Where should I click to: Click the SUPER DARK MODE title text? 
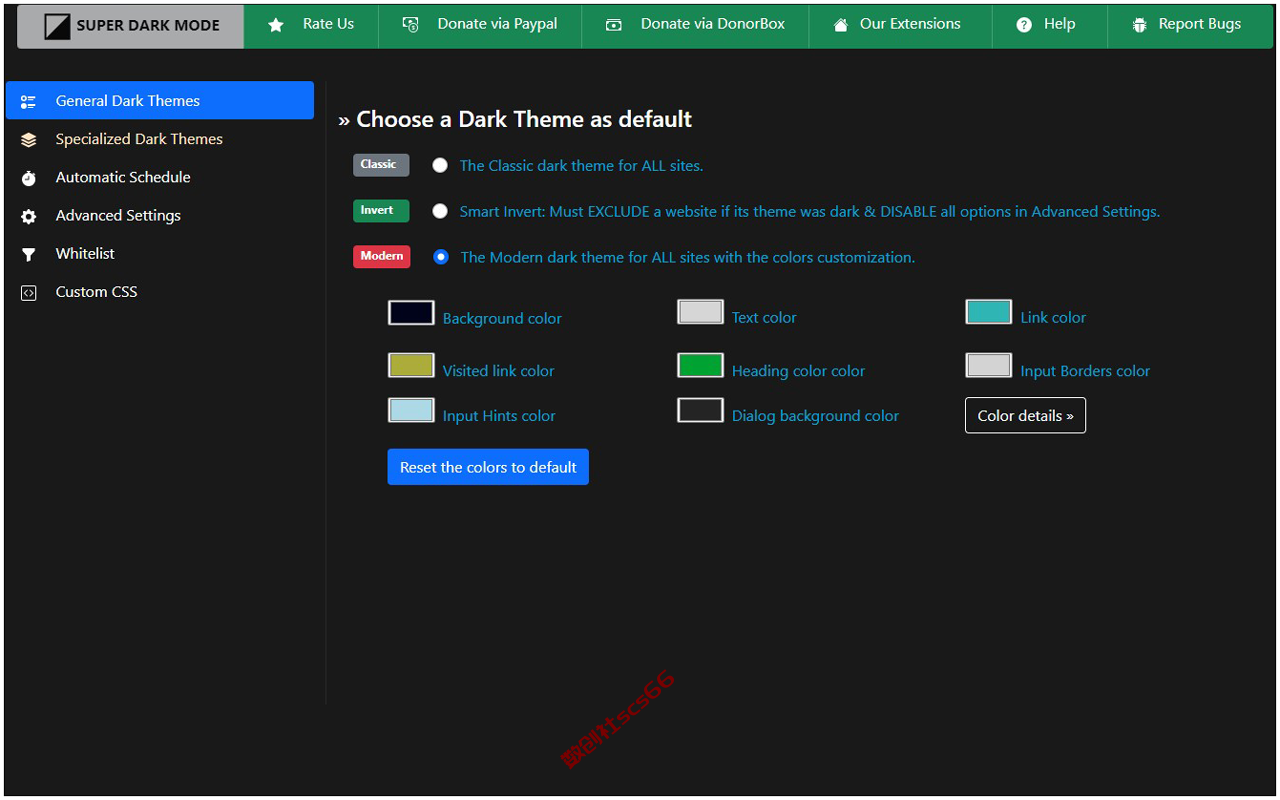coord(148,26)
